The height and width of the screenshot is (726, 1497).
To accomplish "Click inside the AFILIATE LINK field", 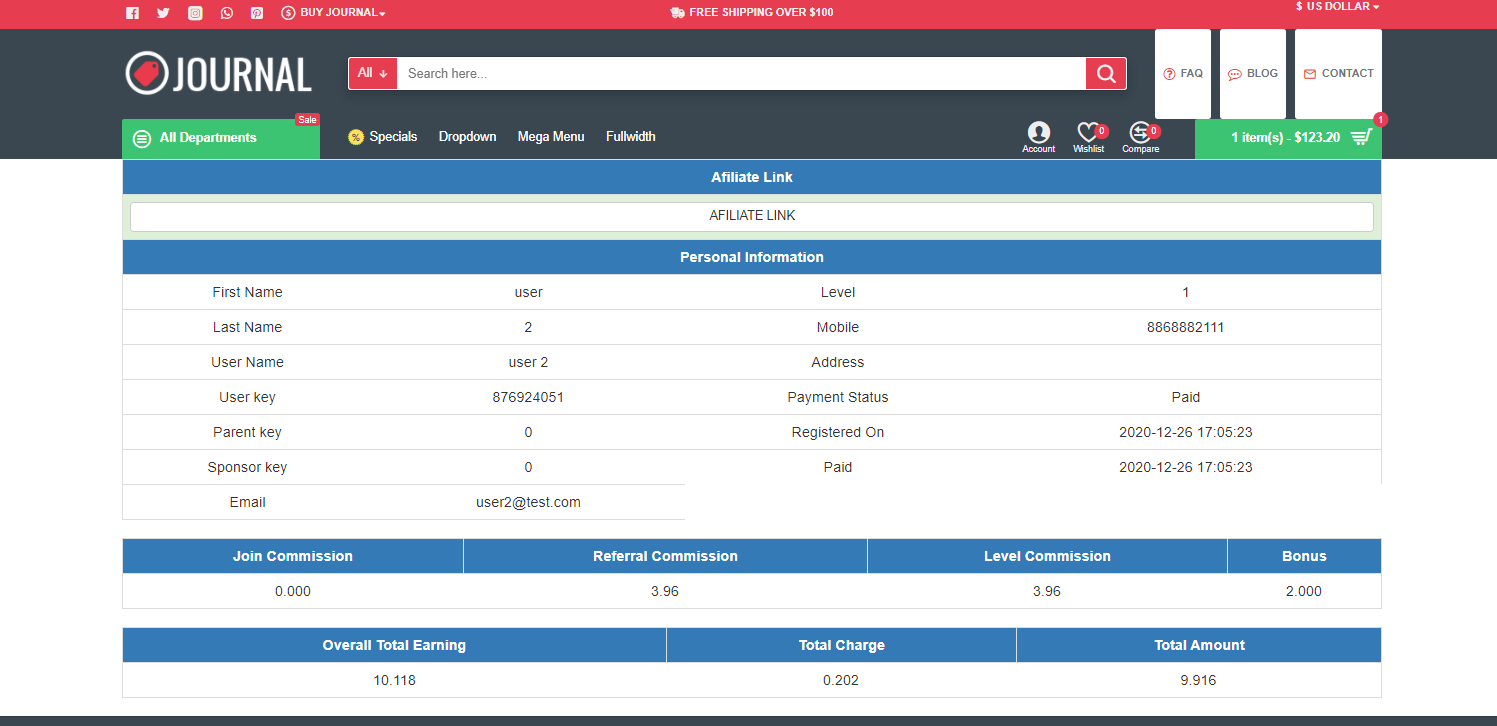I will point(752,216).
